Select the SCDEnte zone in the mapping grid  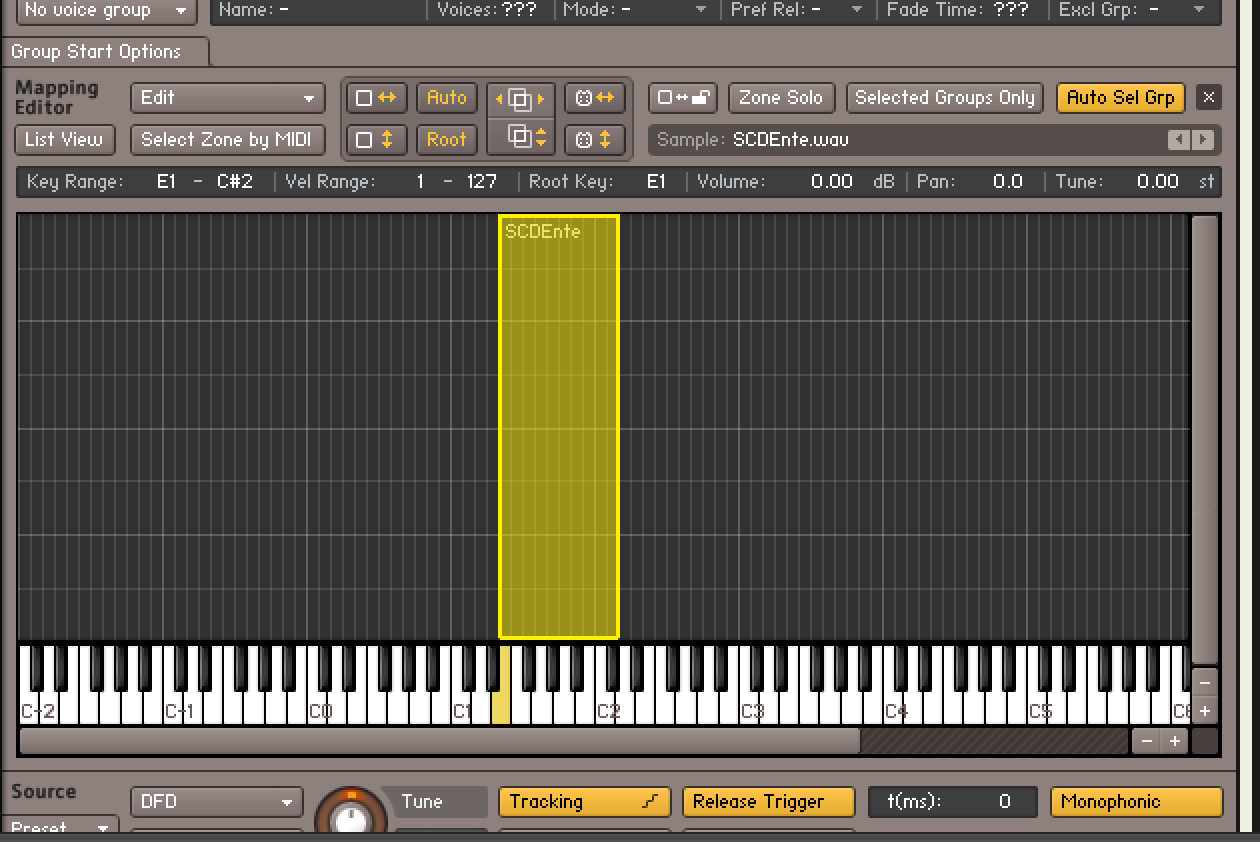[x=559, y=425]
